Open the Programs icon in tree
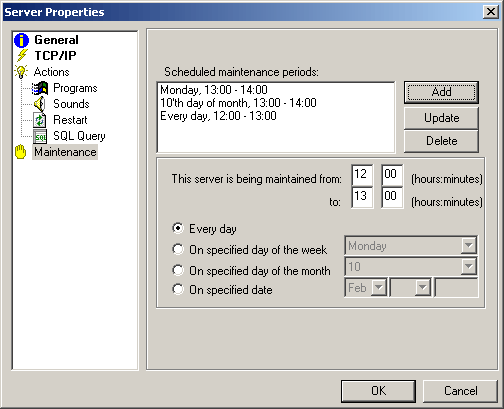Screen dimensions: 504x409 tap(40, 88)
